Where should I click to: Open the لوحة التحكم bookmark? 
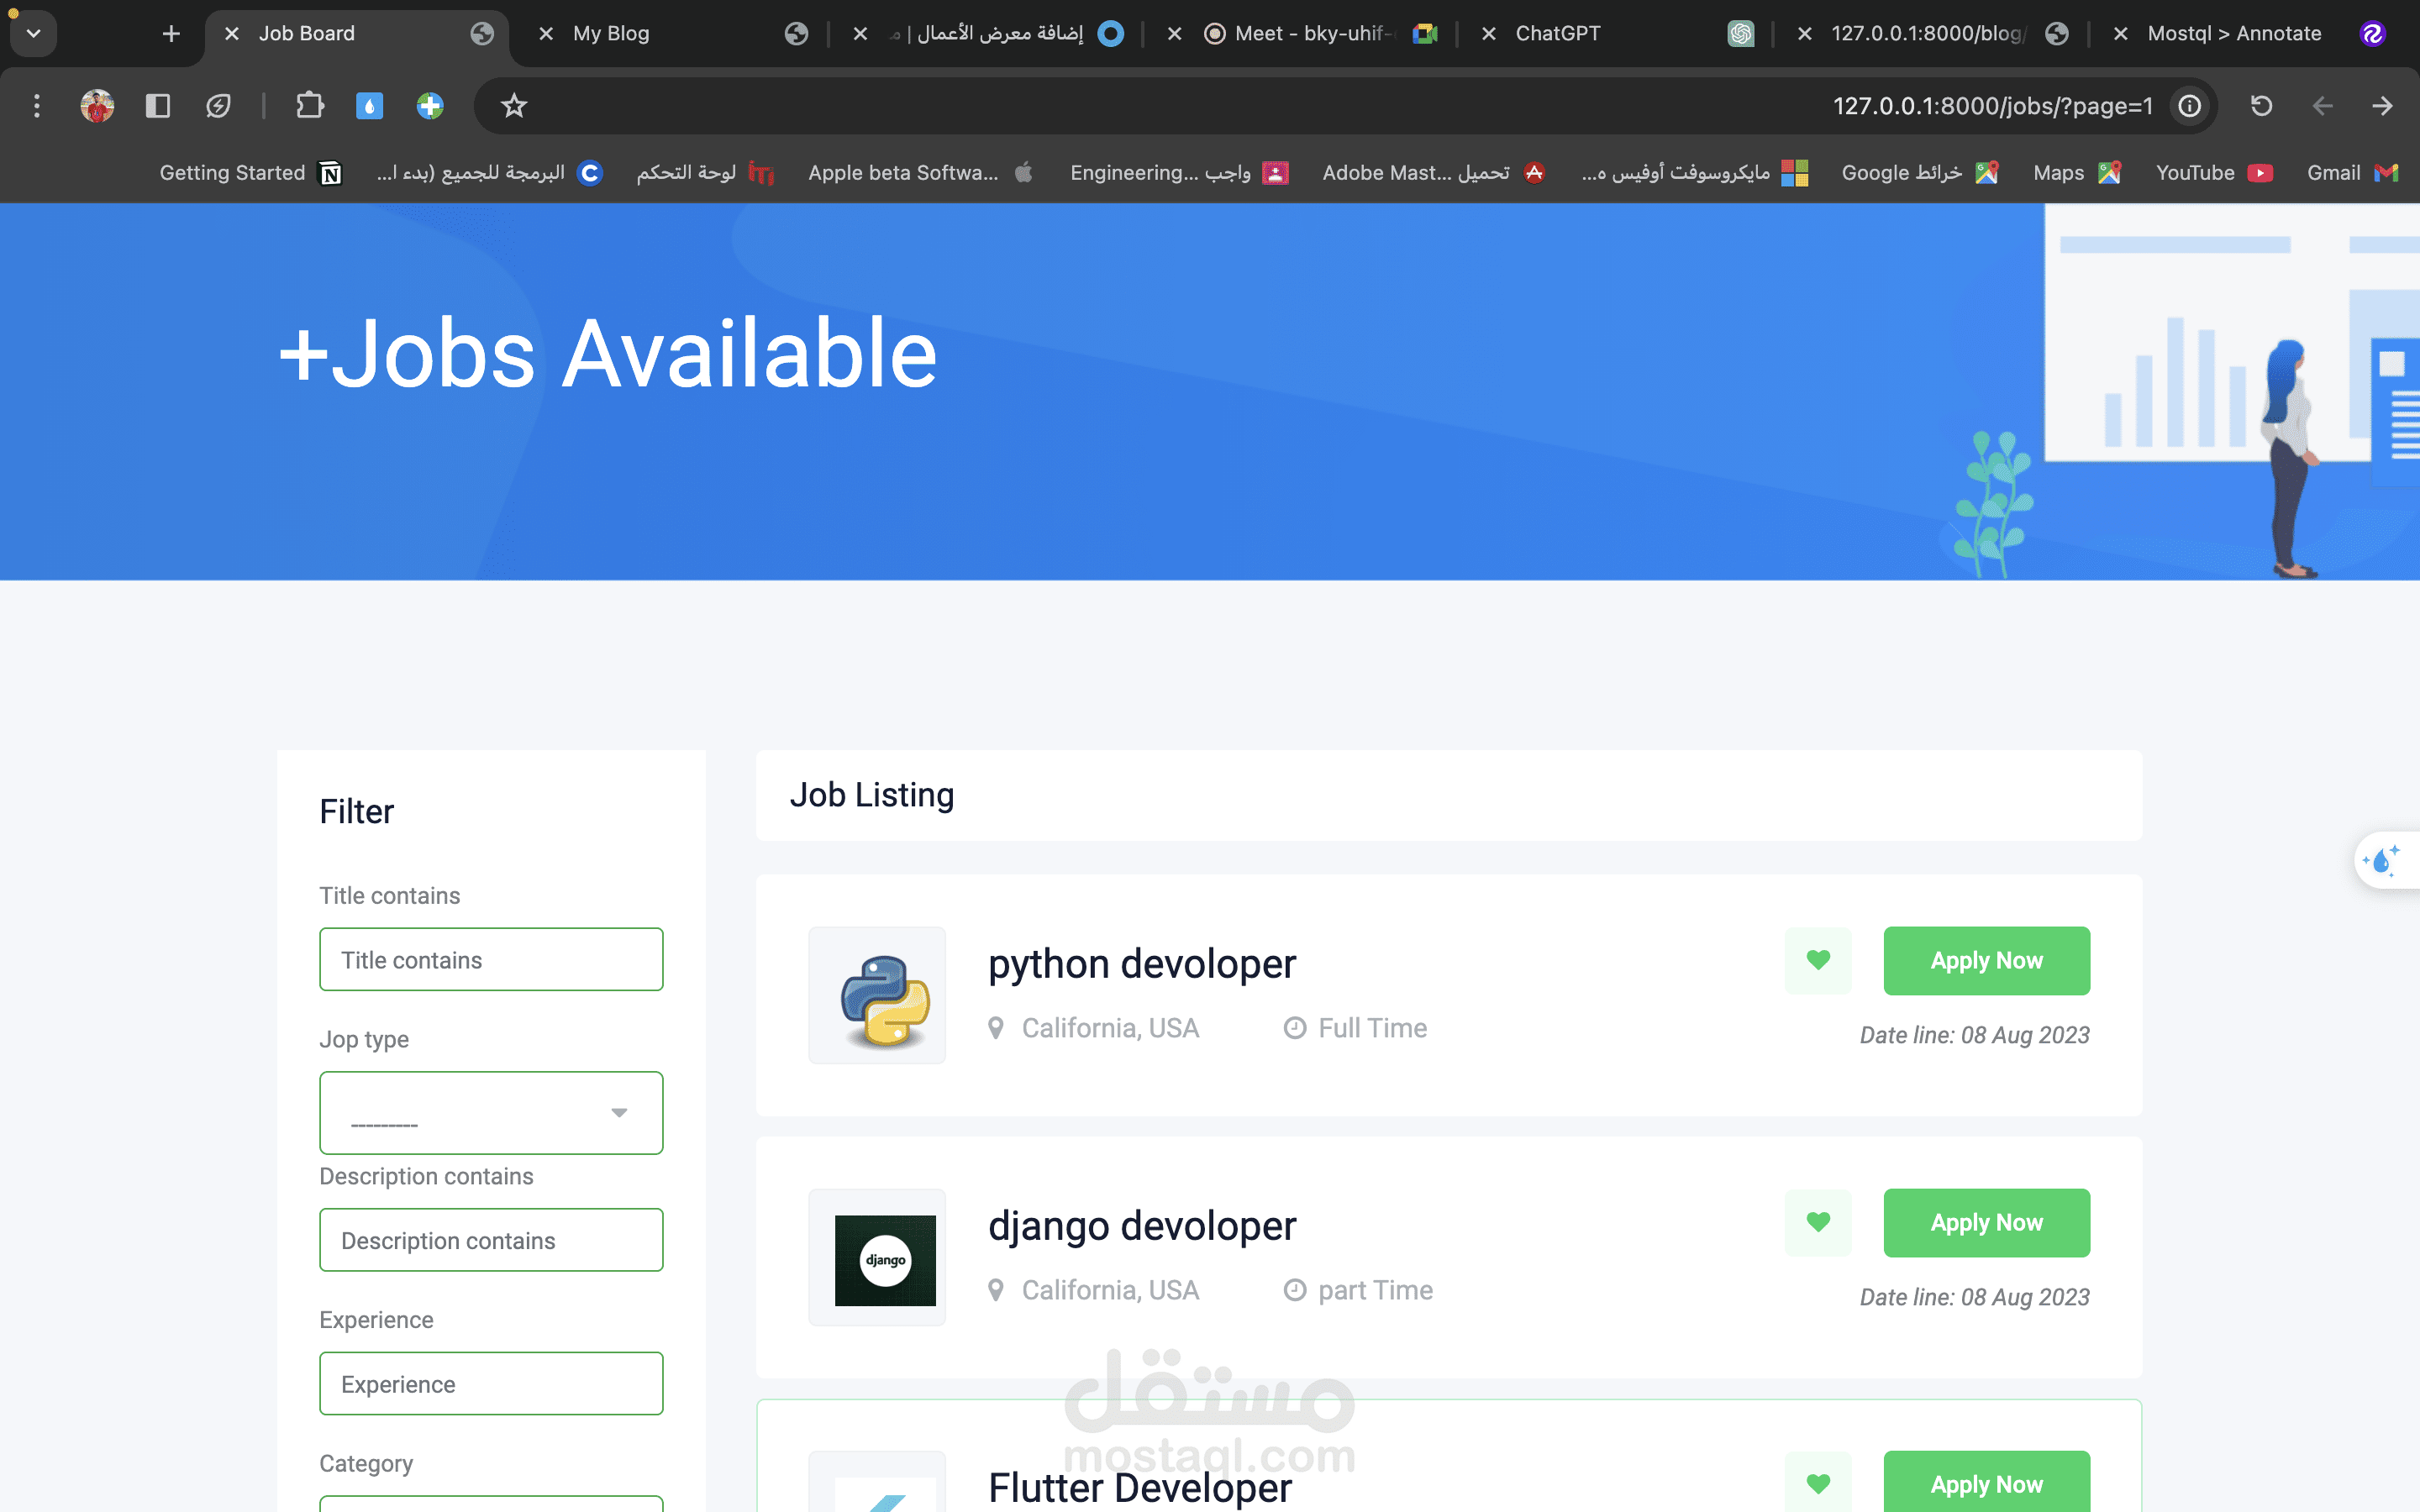click(705, 173)
